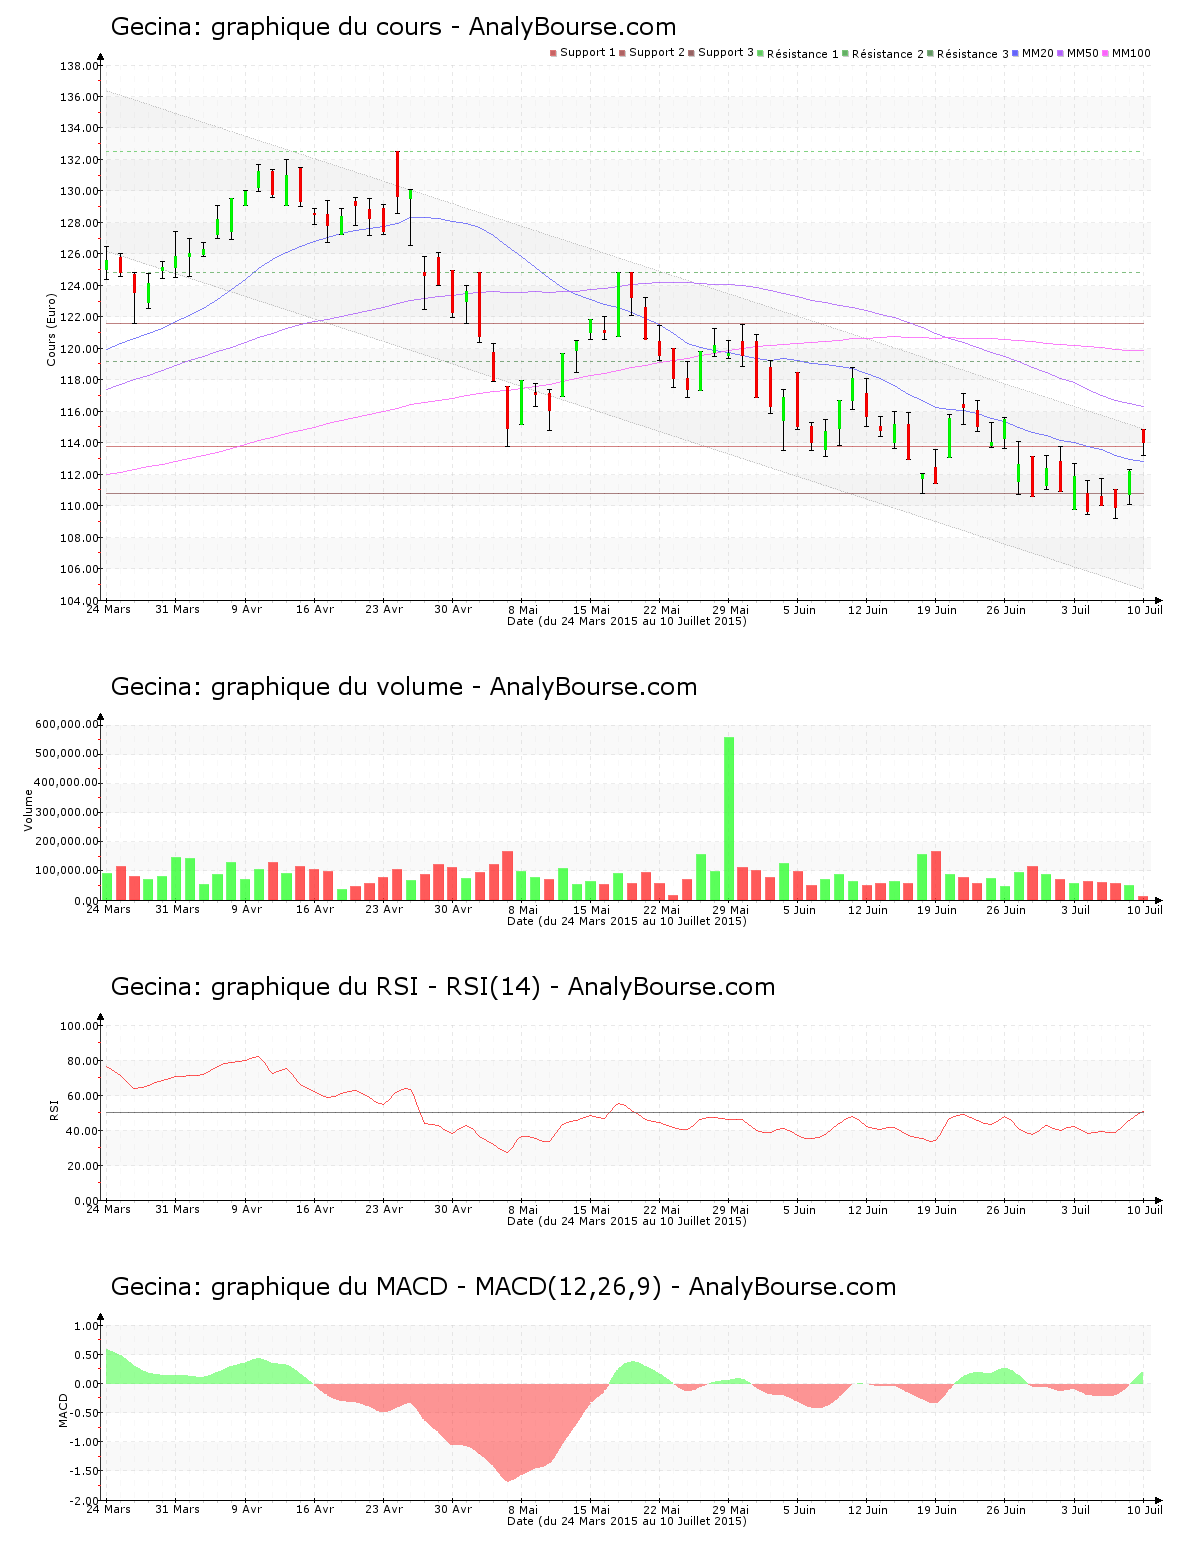This screenshot has height=1550, width=1200.
Task: Select the MM100 legend color square
Action: 1106,53
